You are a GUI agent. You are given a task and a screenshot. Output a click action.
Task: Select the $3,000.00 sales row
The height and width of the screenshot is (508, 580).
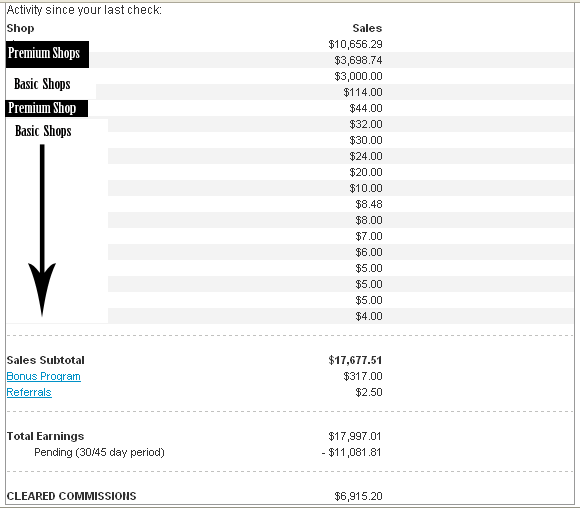(x=290, y=76)
